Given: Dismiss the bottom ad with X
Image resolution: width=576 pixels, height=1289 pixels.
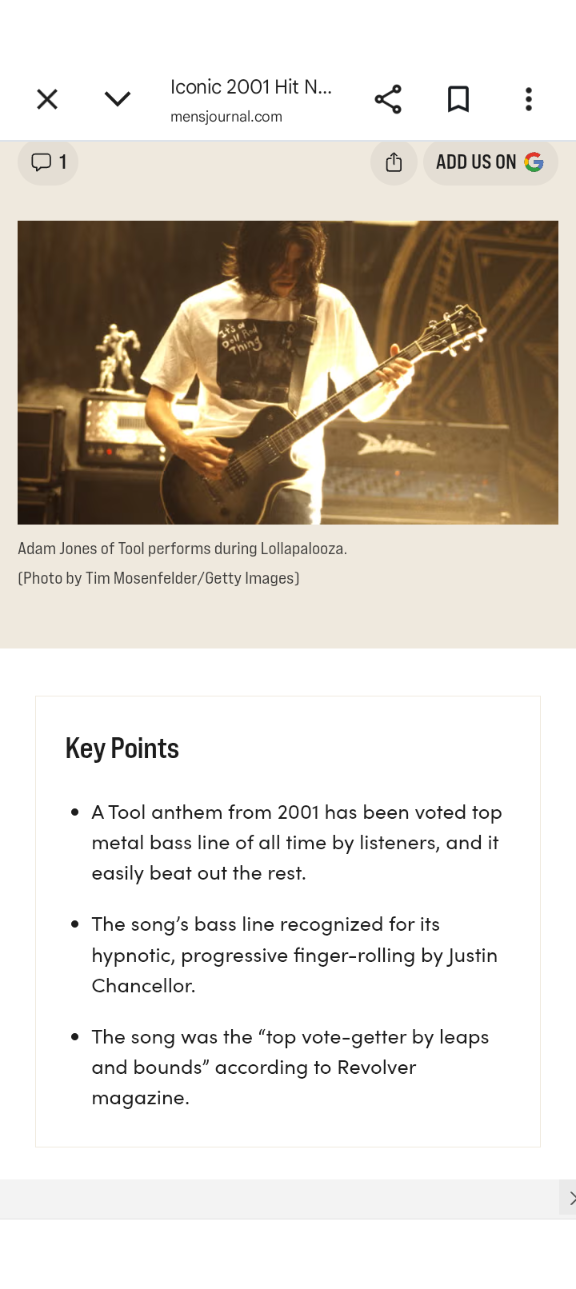Looking at the screenshot, I should pyautogui.click(x=570, y=1198).
